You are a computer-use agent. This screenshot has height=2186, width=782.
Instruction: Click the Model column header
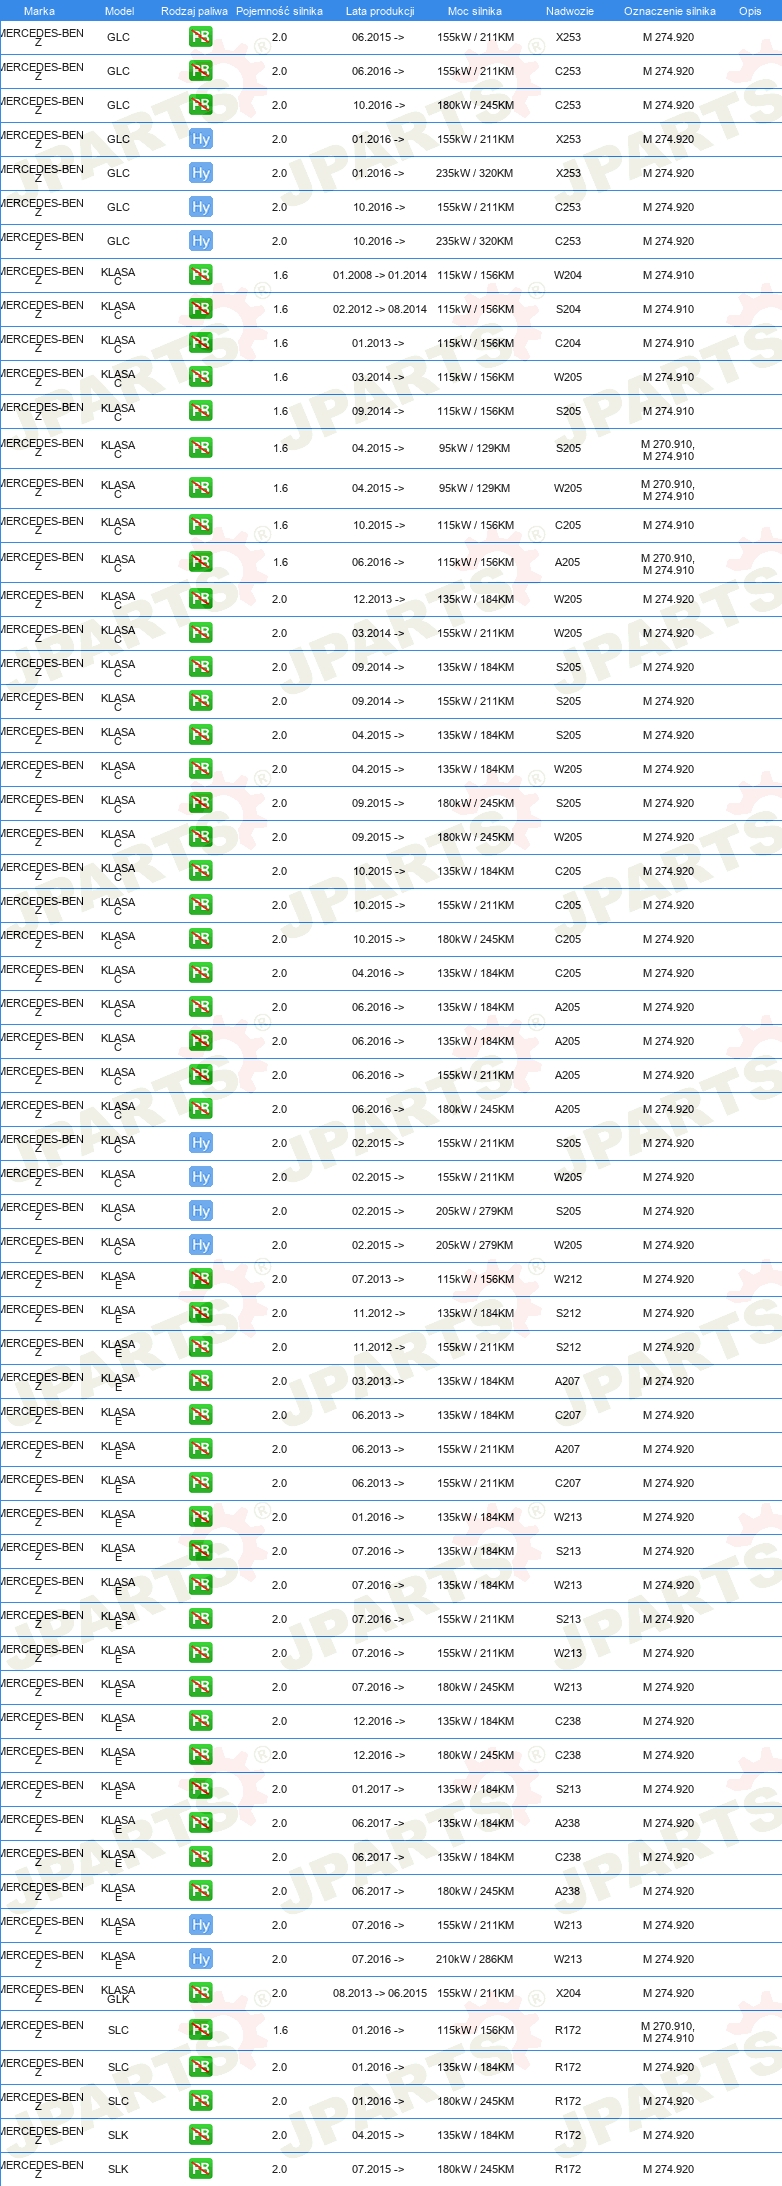pos(120,11)
